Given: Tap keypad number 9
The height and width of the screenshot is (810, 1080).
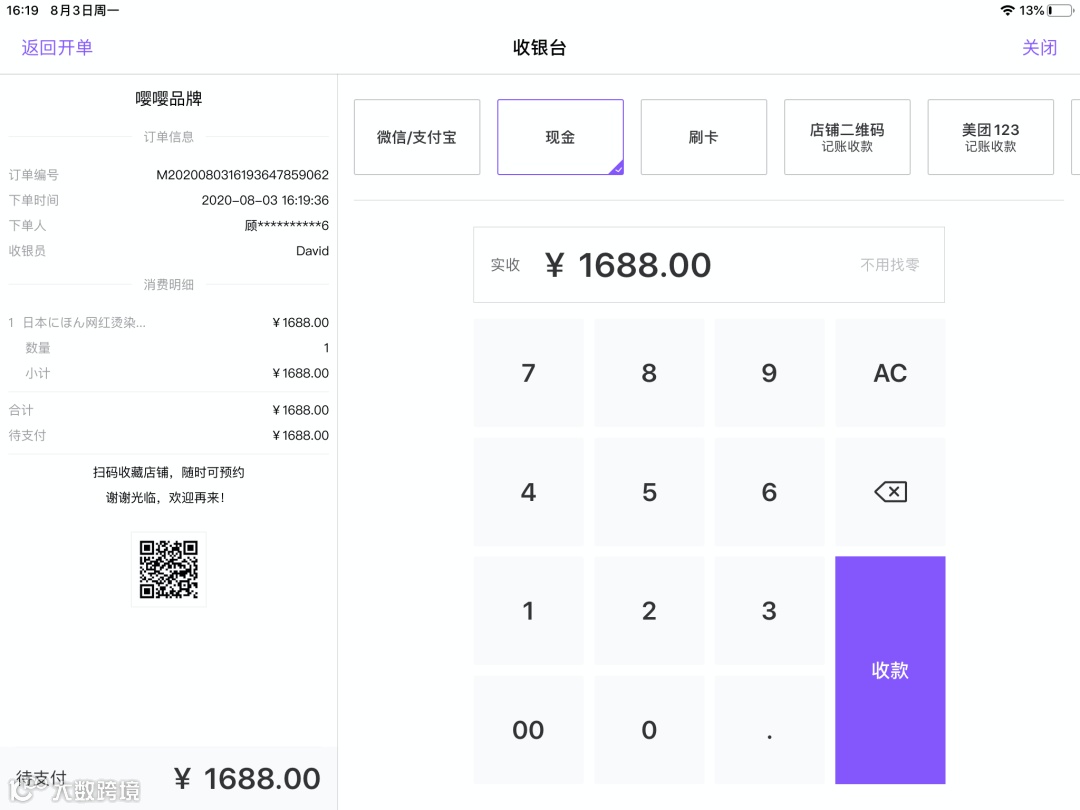Looking at the screenshot, I should click(769, 373).
